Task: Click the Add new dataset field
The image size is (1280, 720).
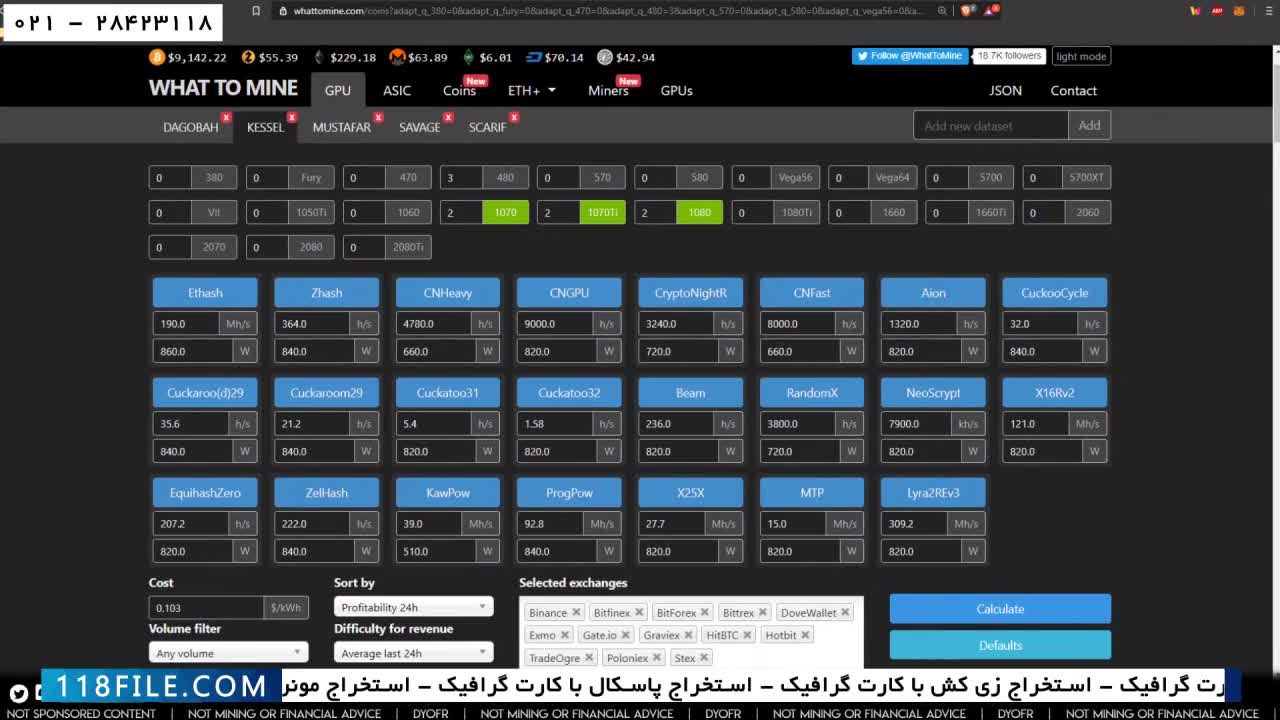Action: pyautogui.click(x=990, y=126)
